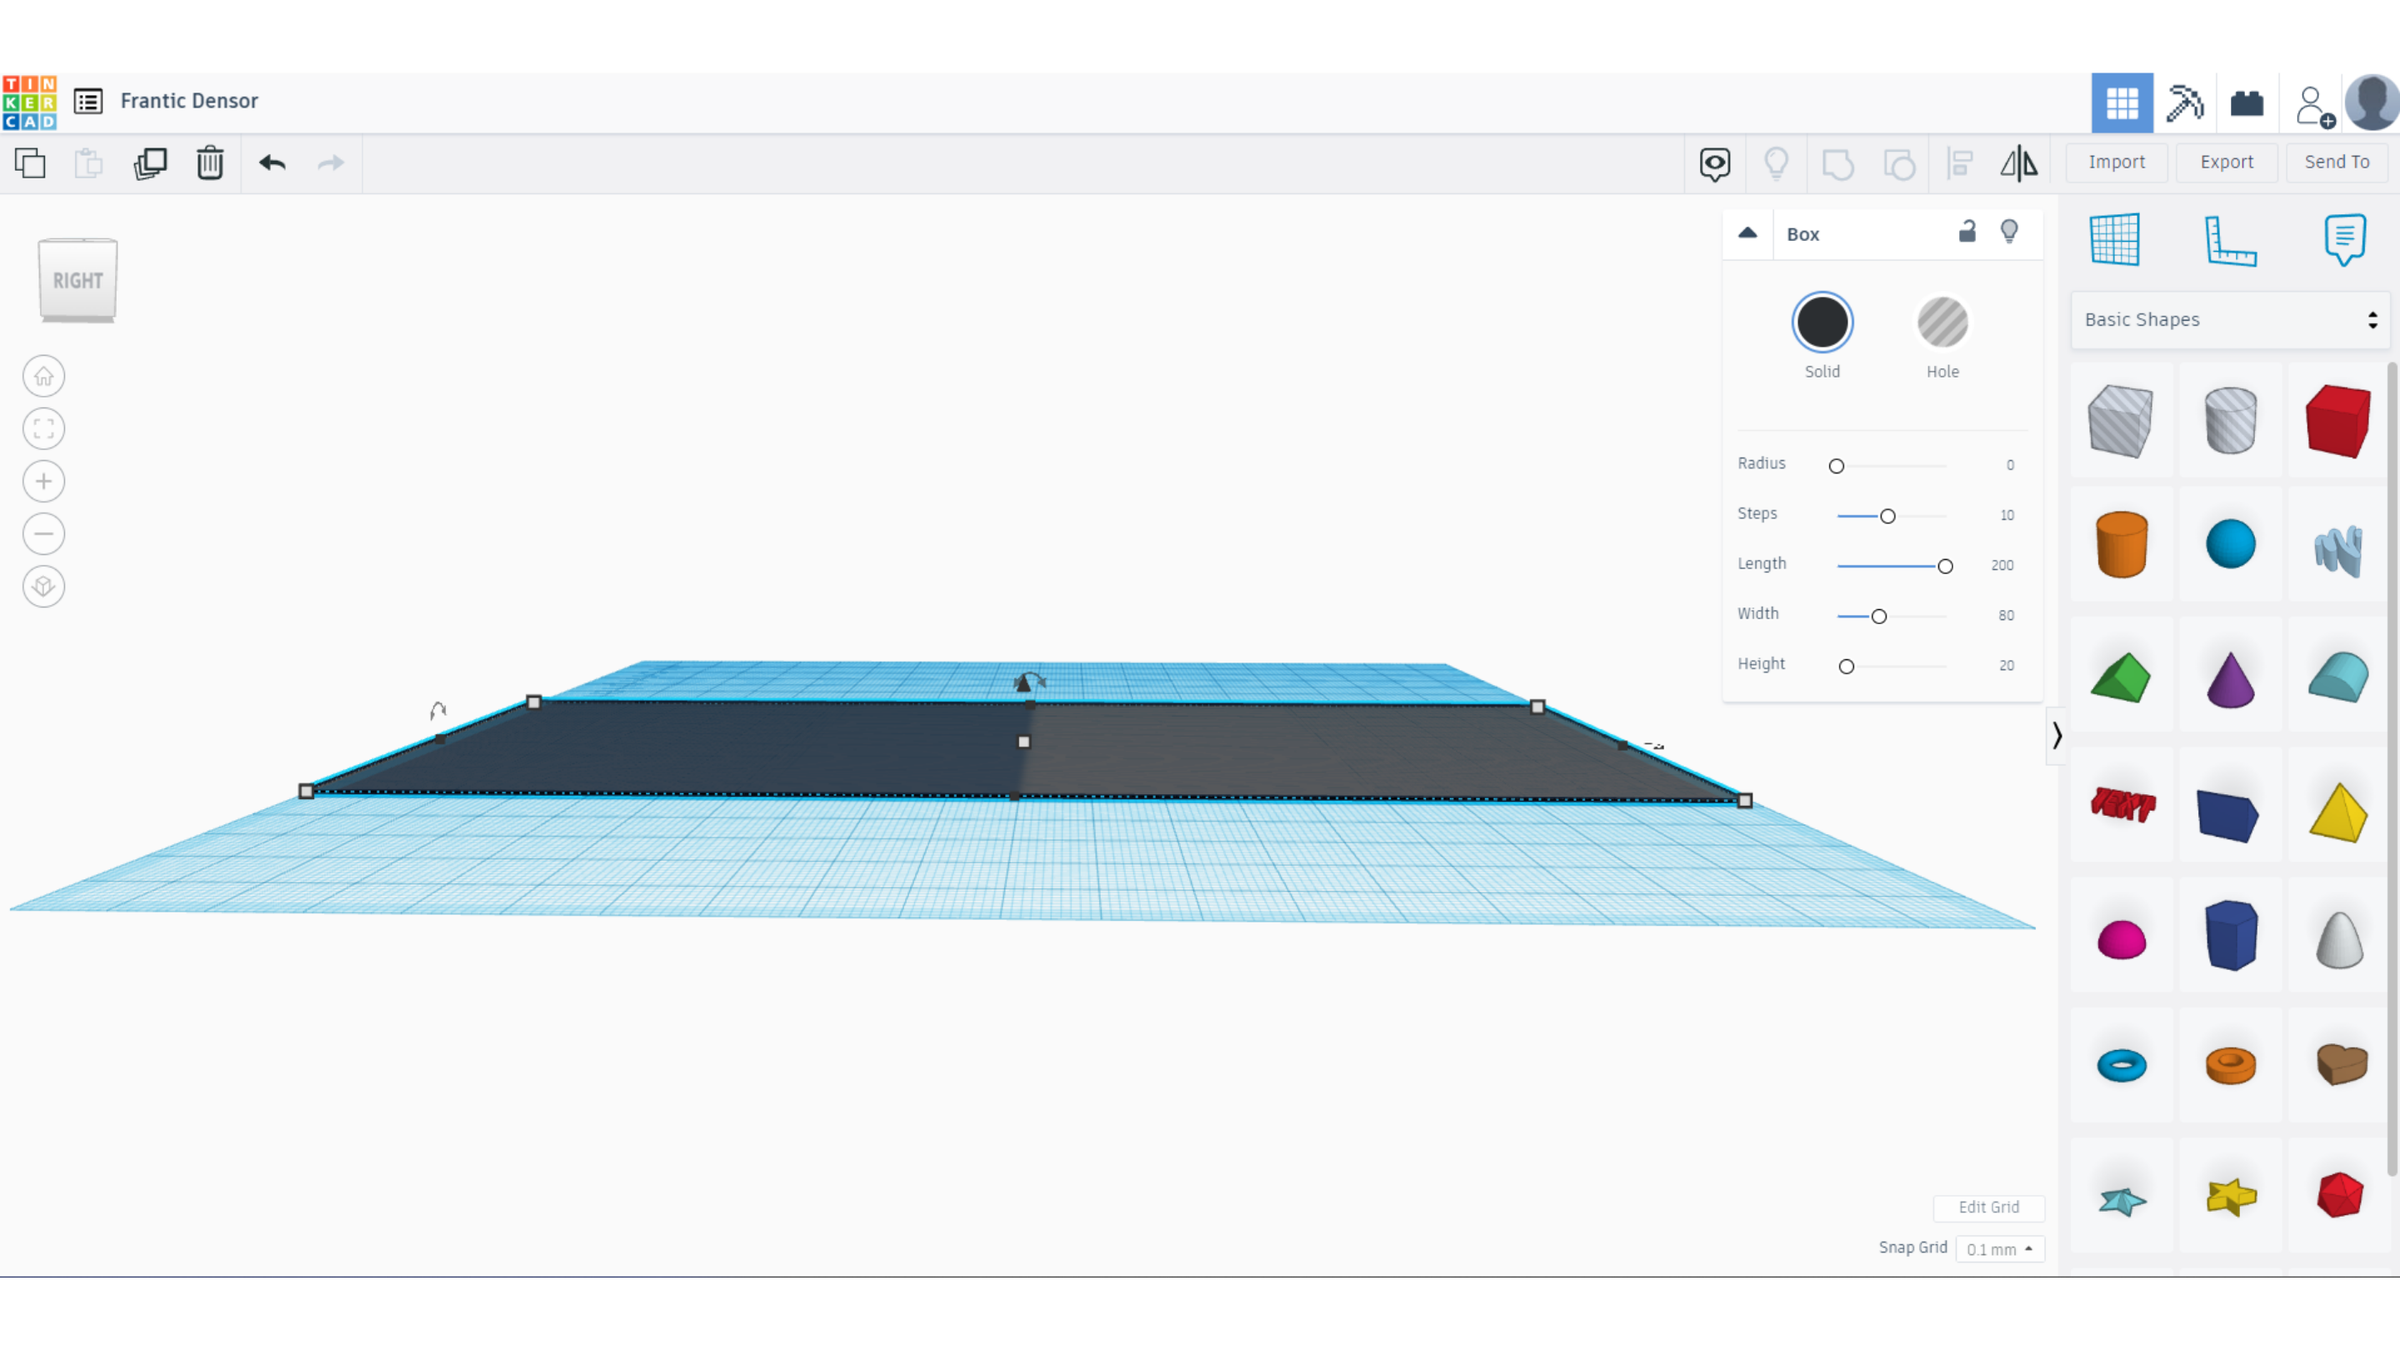Click the Zoom in plus icon
This screenshot has width=2400, height=1350.
[44, 482]
